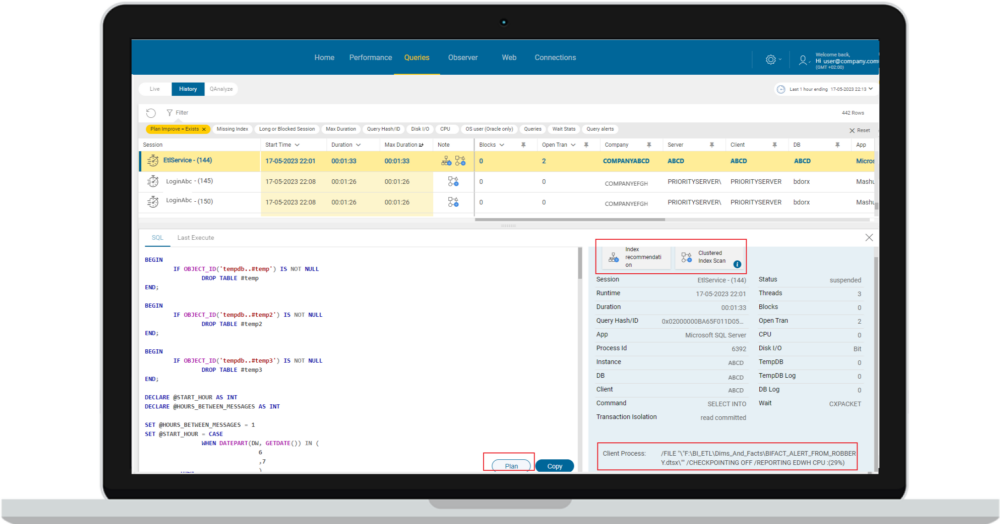1000x524 pixels.
Task: Select the EtlService - (144) session name
Action: coord(188,161)
